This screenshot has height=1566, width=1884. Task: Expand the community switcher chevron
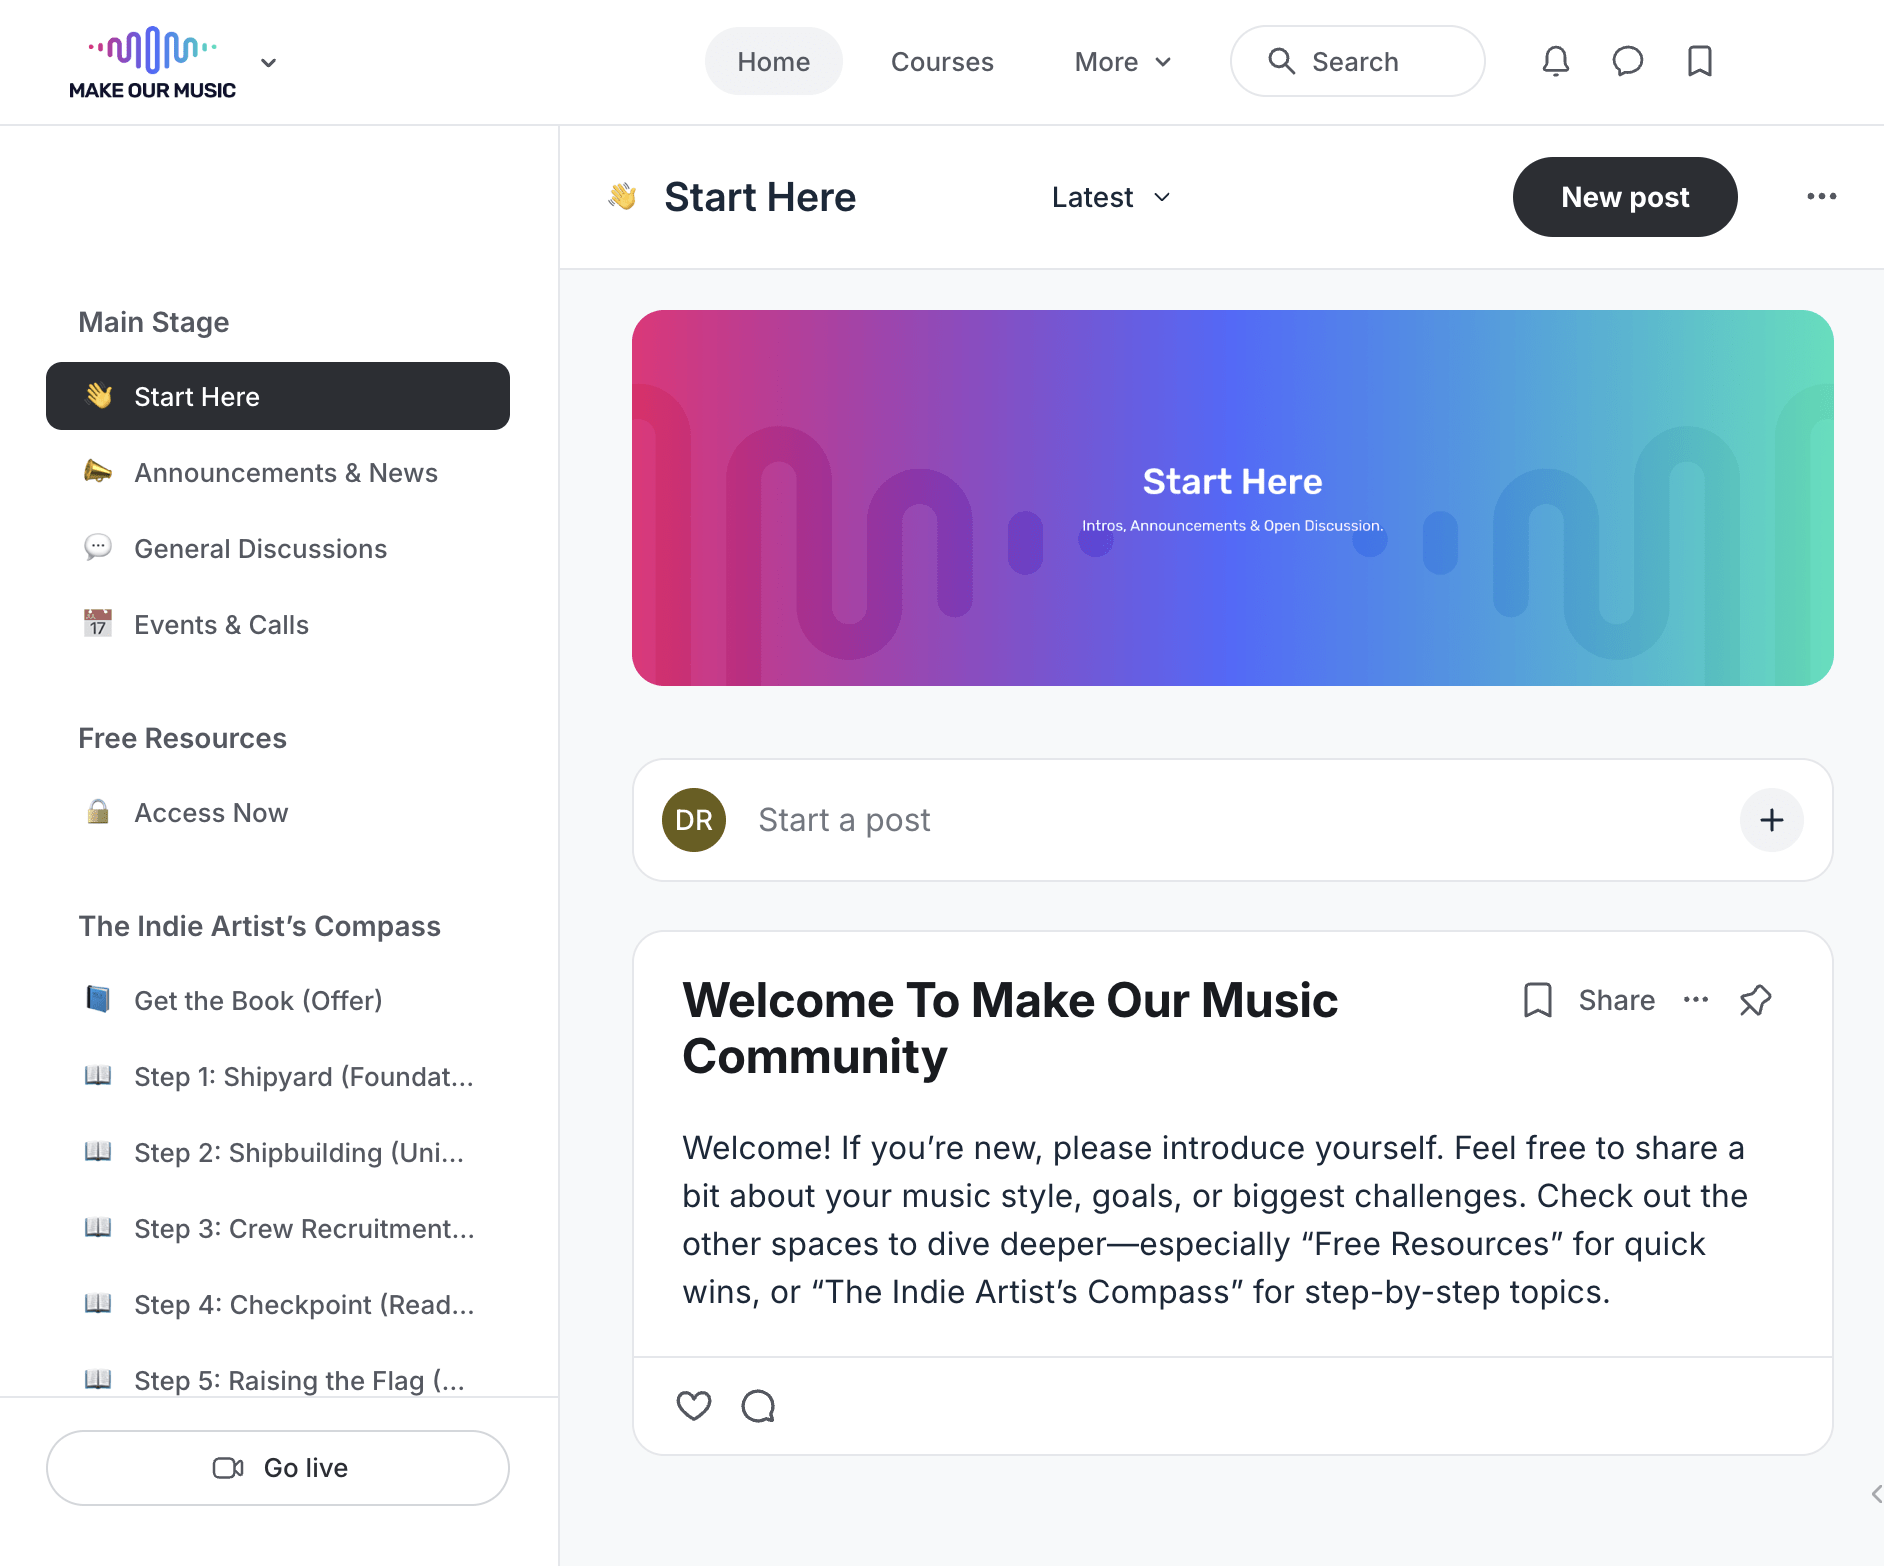tap(268, 62)
